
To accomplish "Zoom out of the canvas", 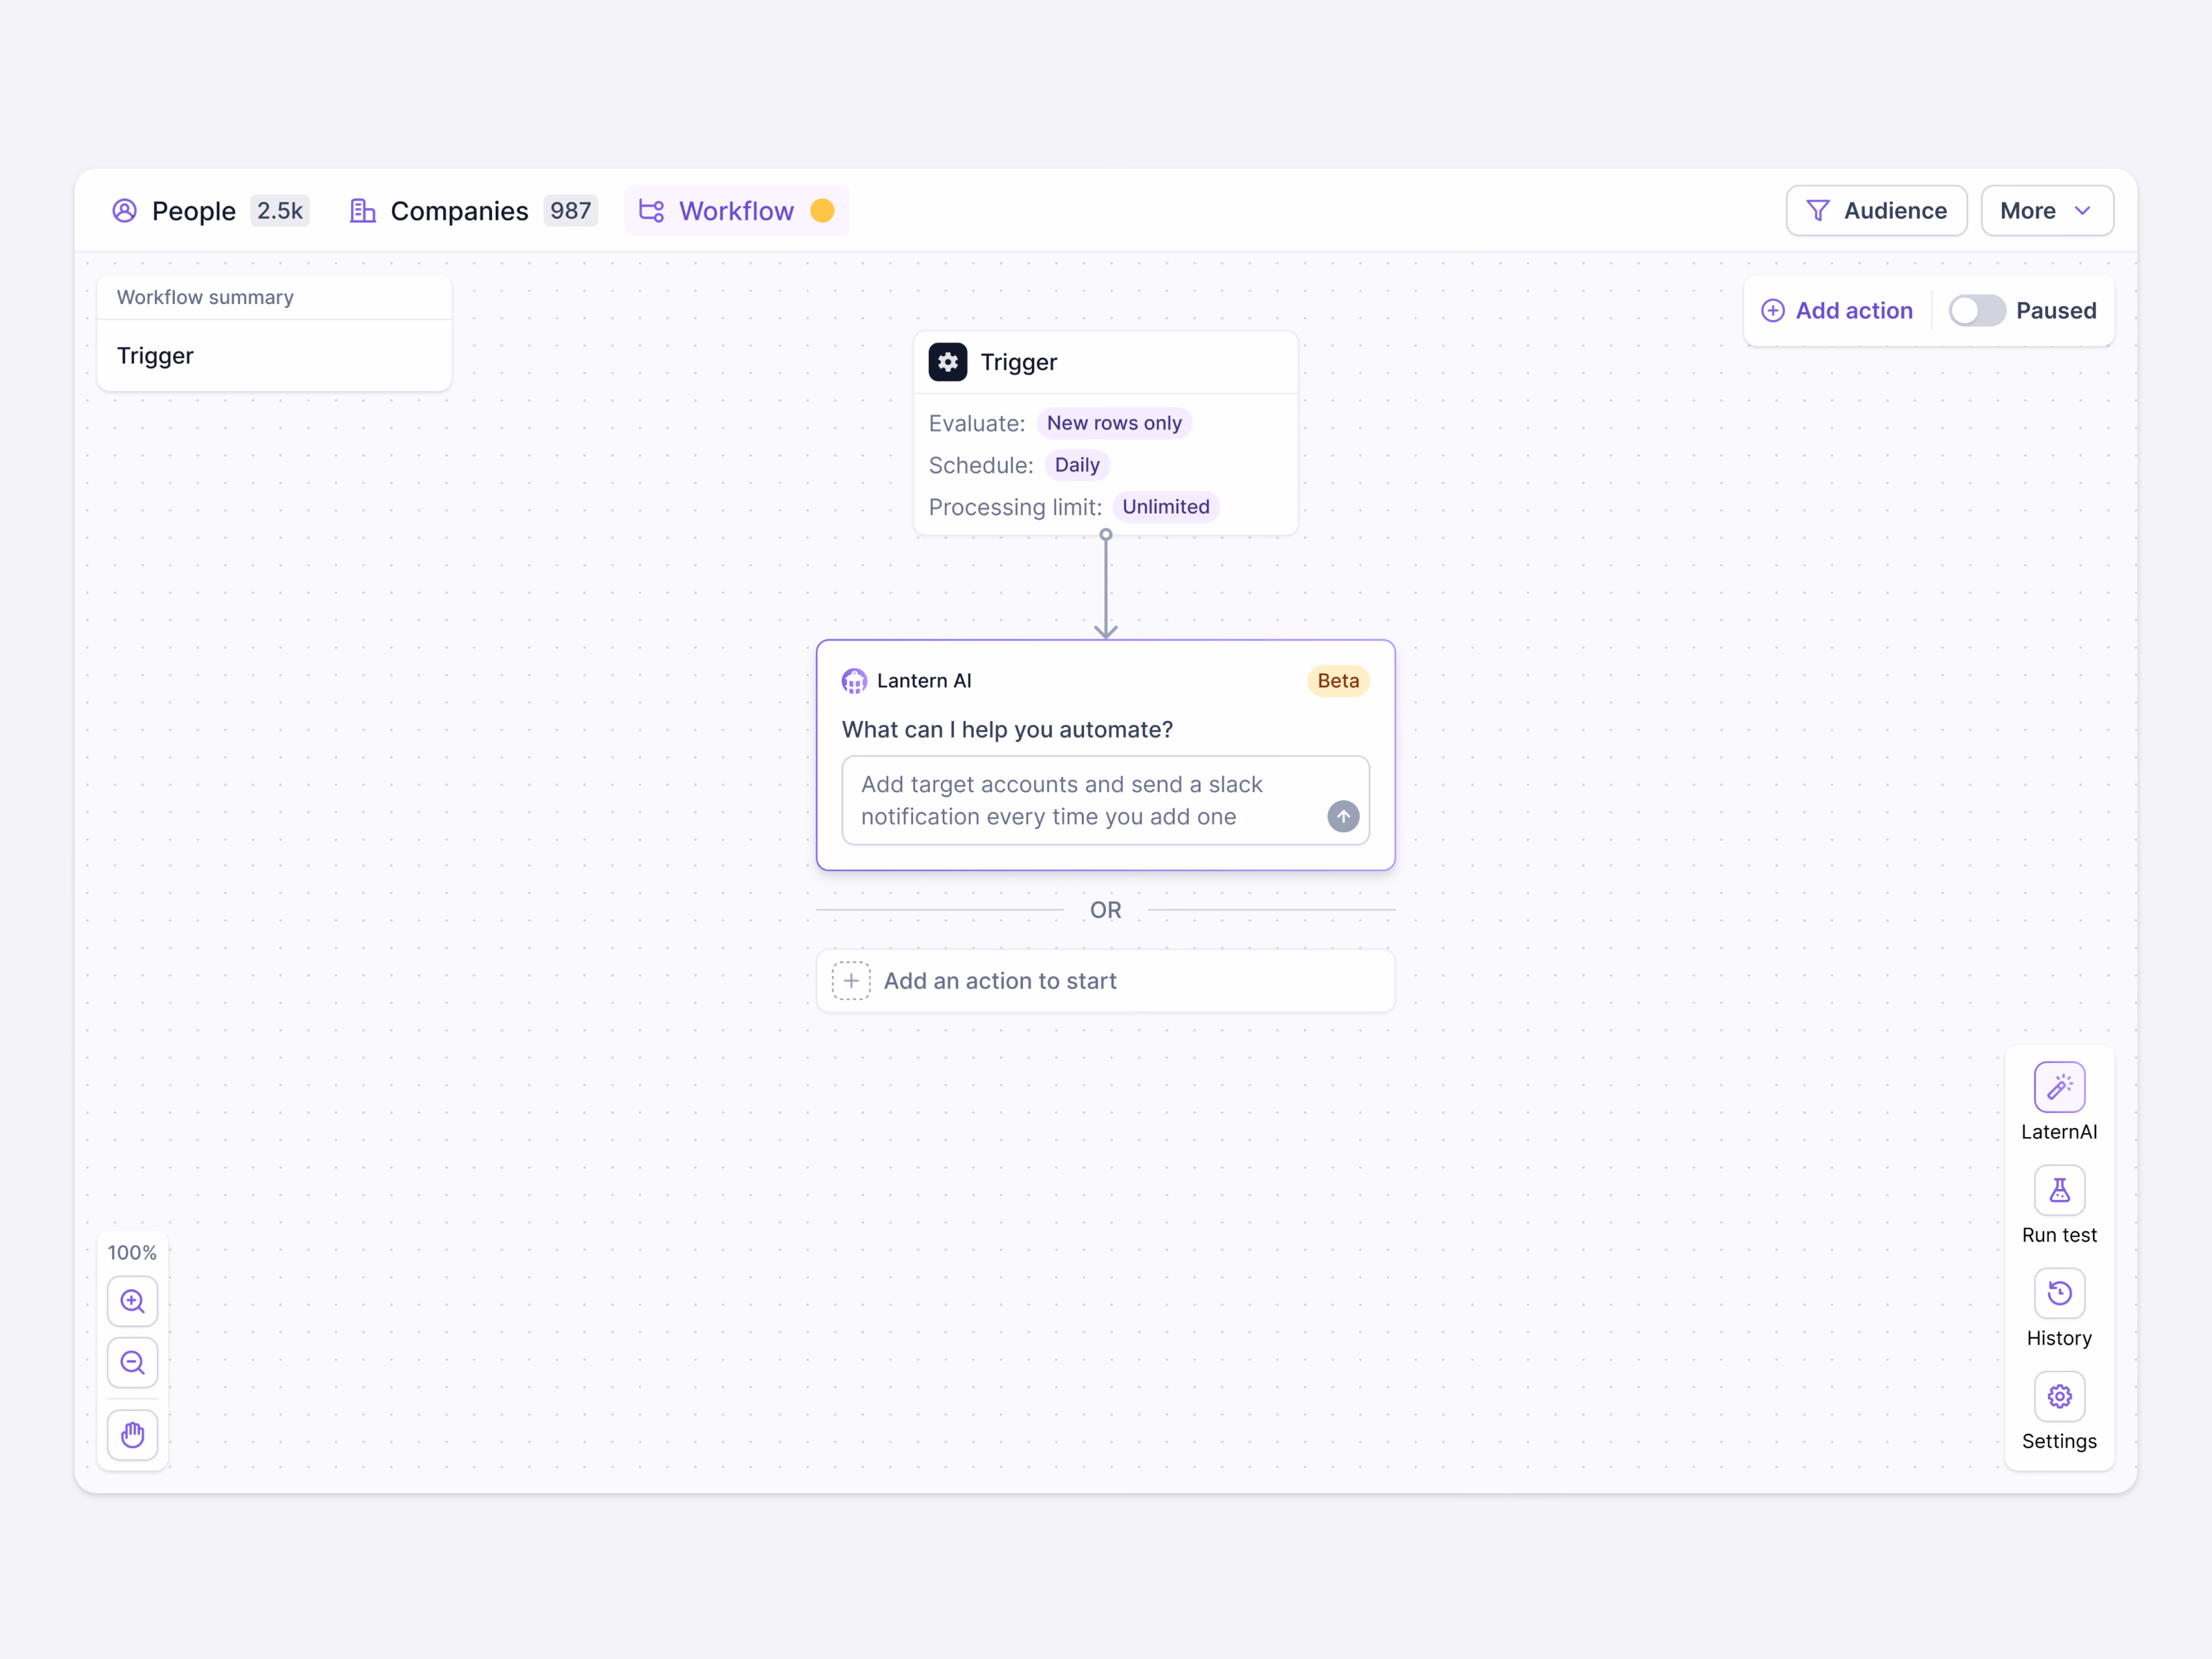I will tap(133, 1362).
